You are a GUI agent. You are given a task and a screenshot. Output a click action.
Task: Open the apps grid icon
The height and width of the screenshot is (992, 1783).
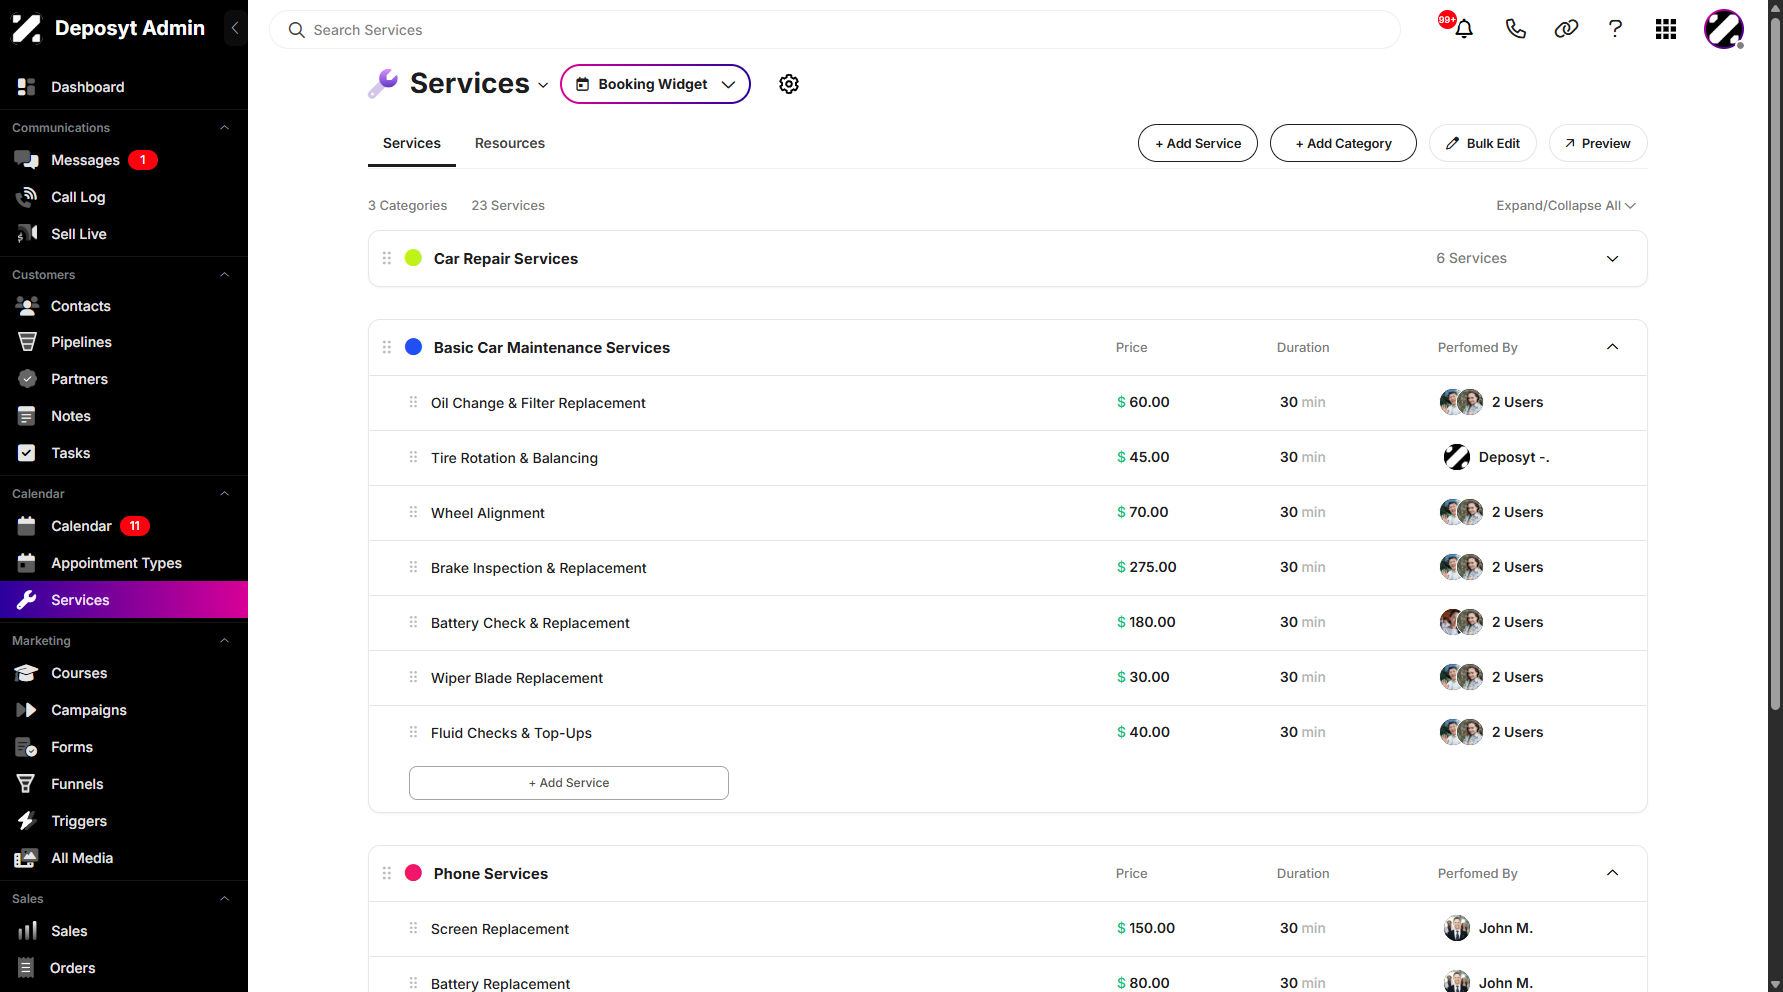[x=1666, y=29]
